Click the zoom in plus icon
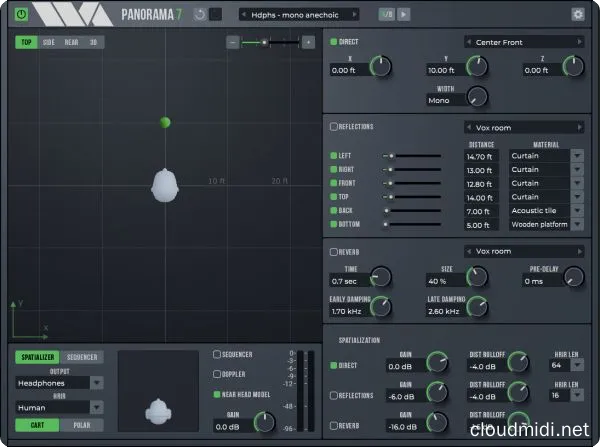The height and width of the screenshot is (447, 600). (308, 42)
